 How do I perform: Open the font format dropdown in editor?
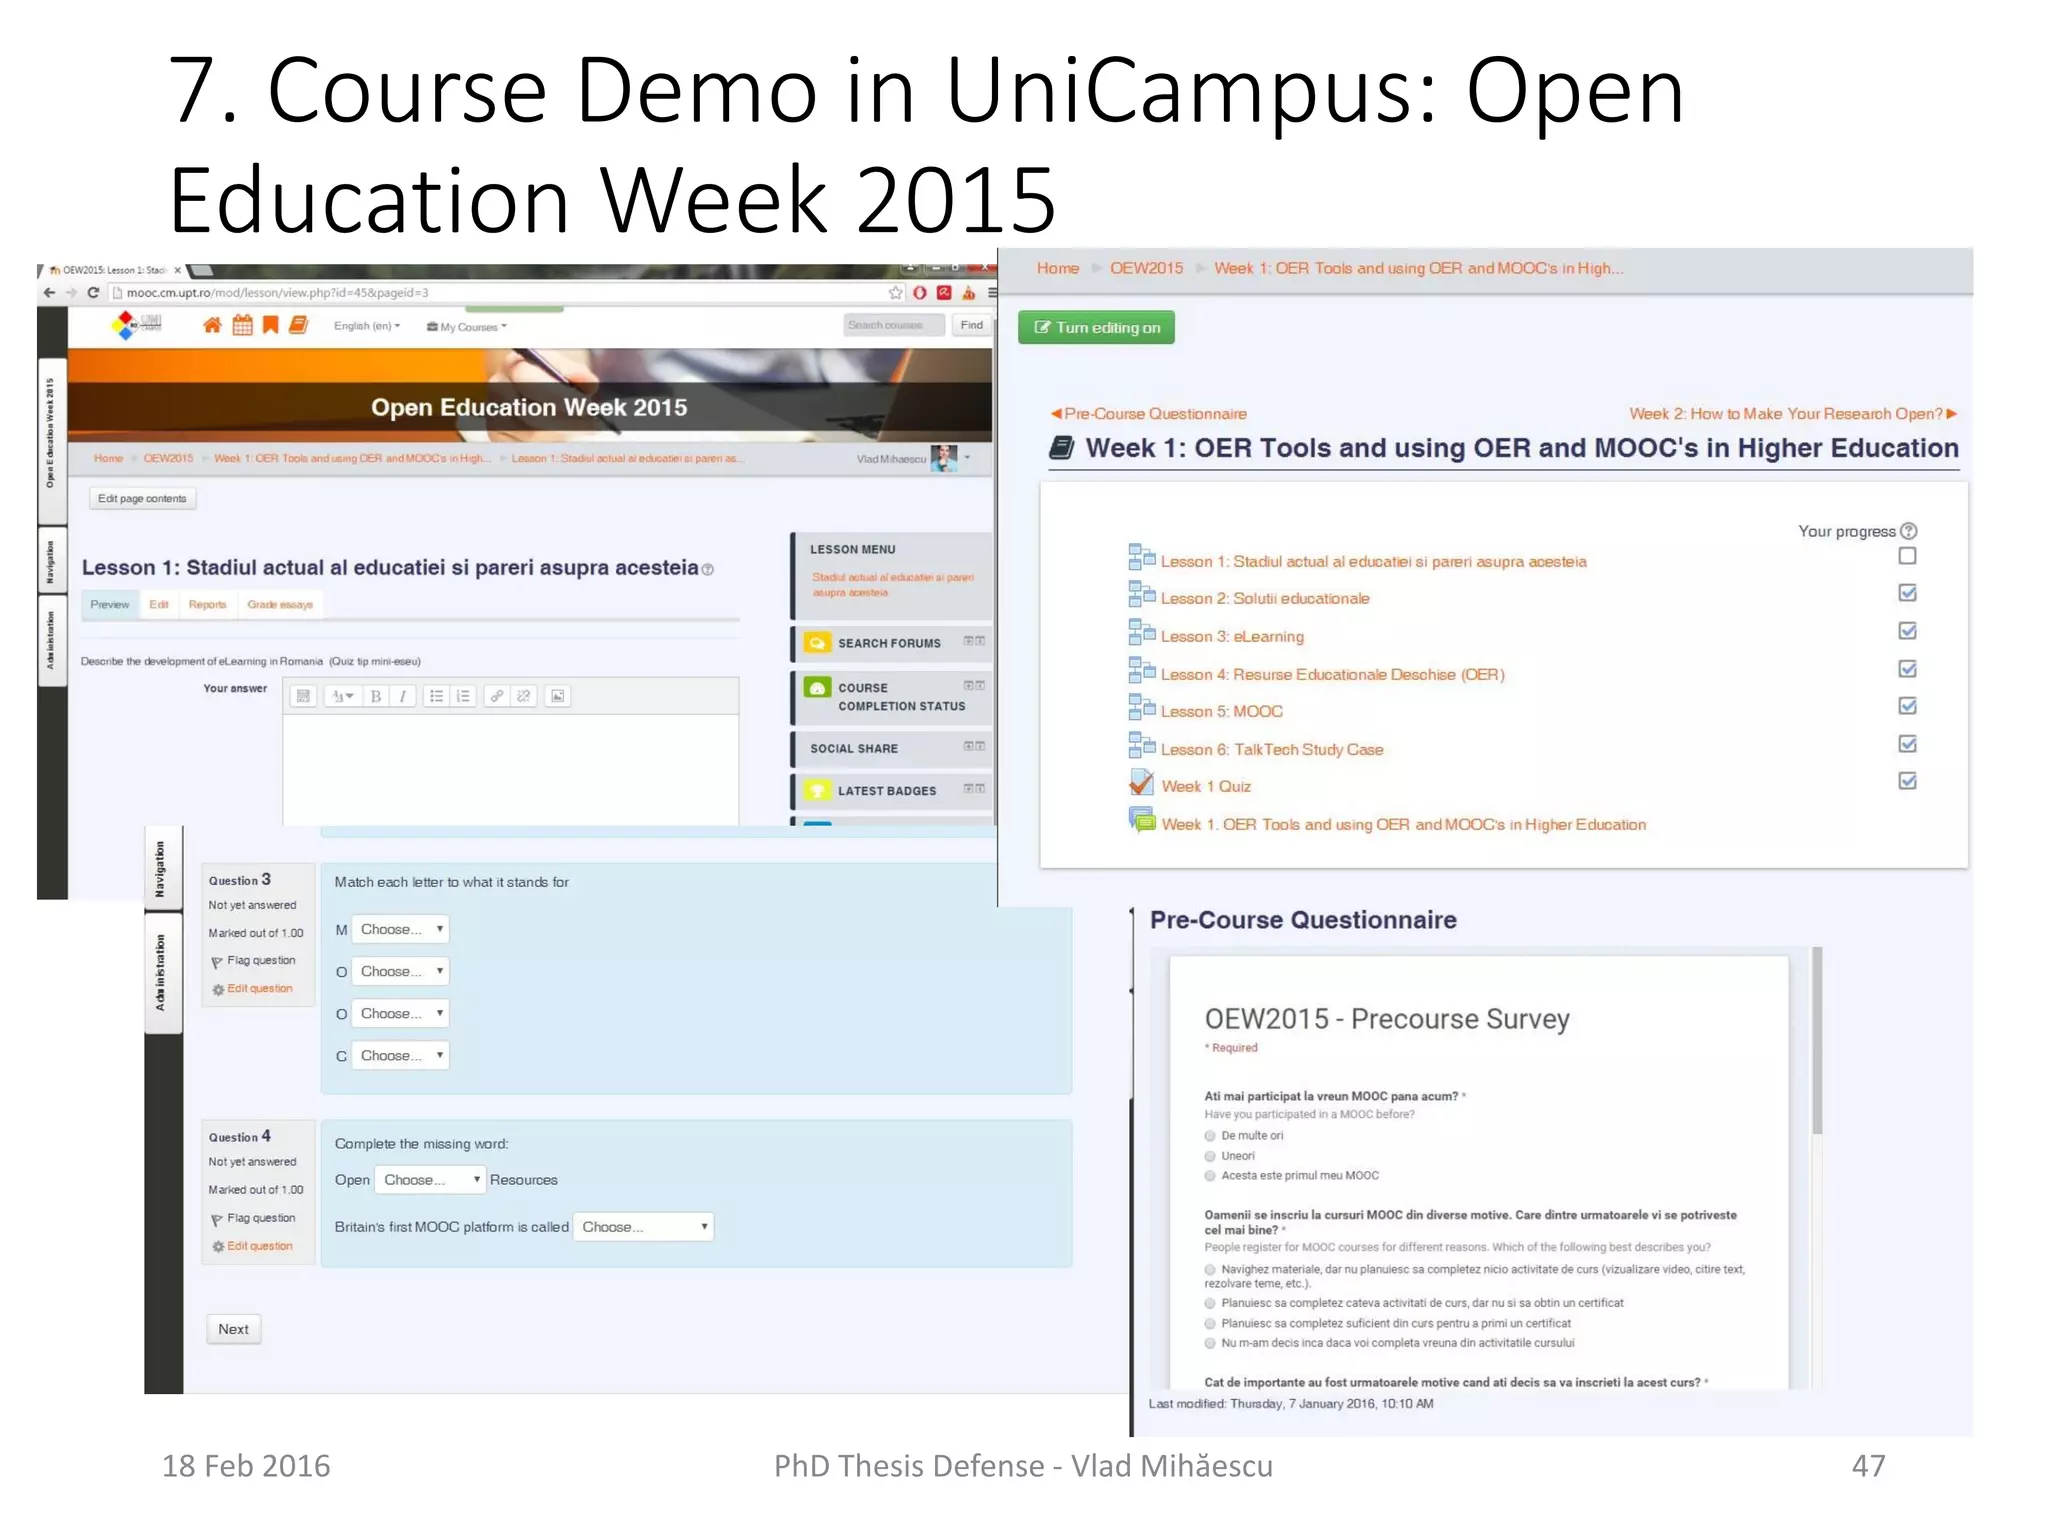(343, 696)
